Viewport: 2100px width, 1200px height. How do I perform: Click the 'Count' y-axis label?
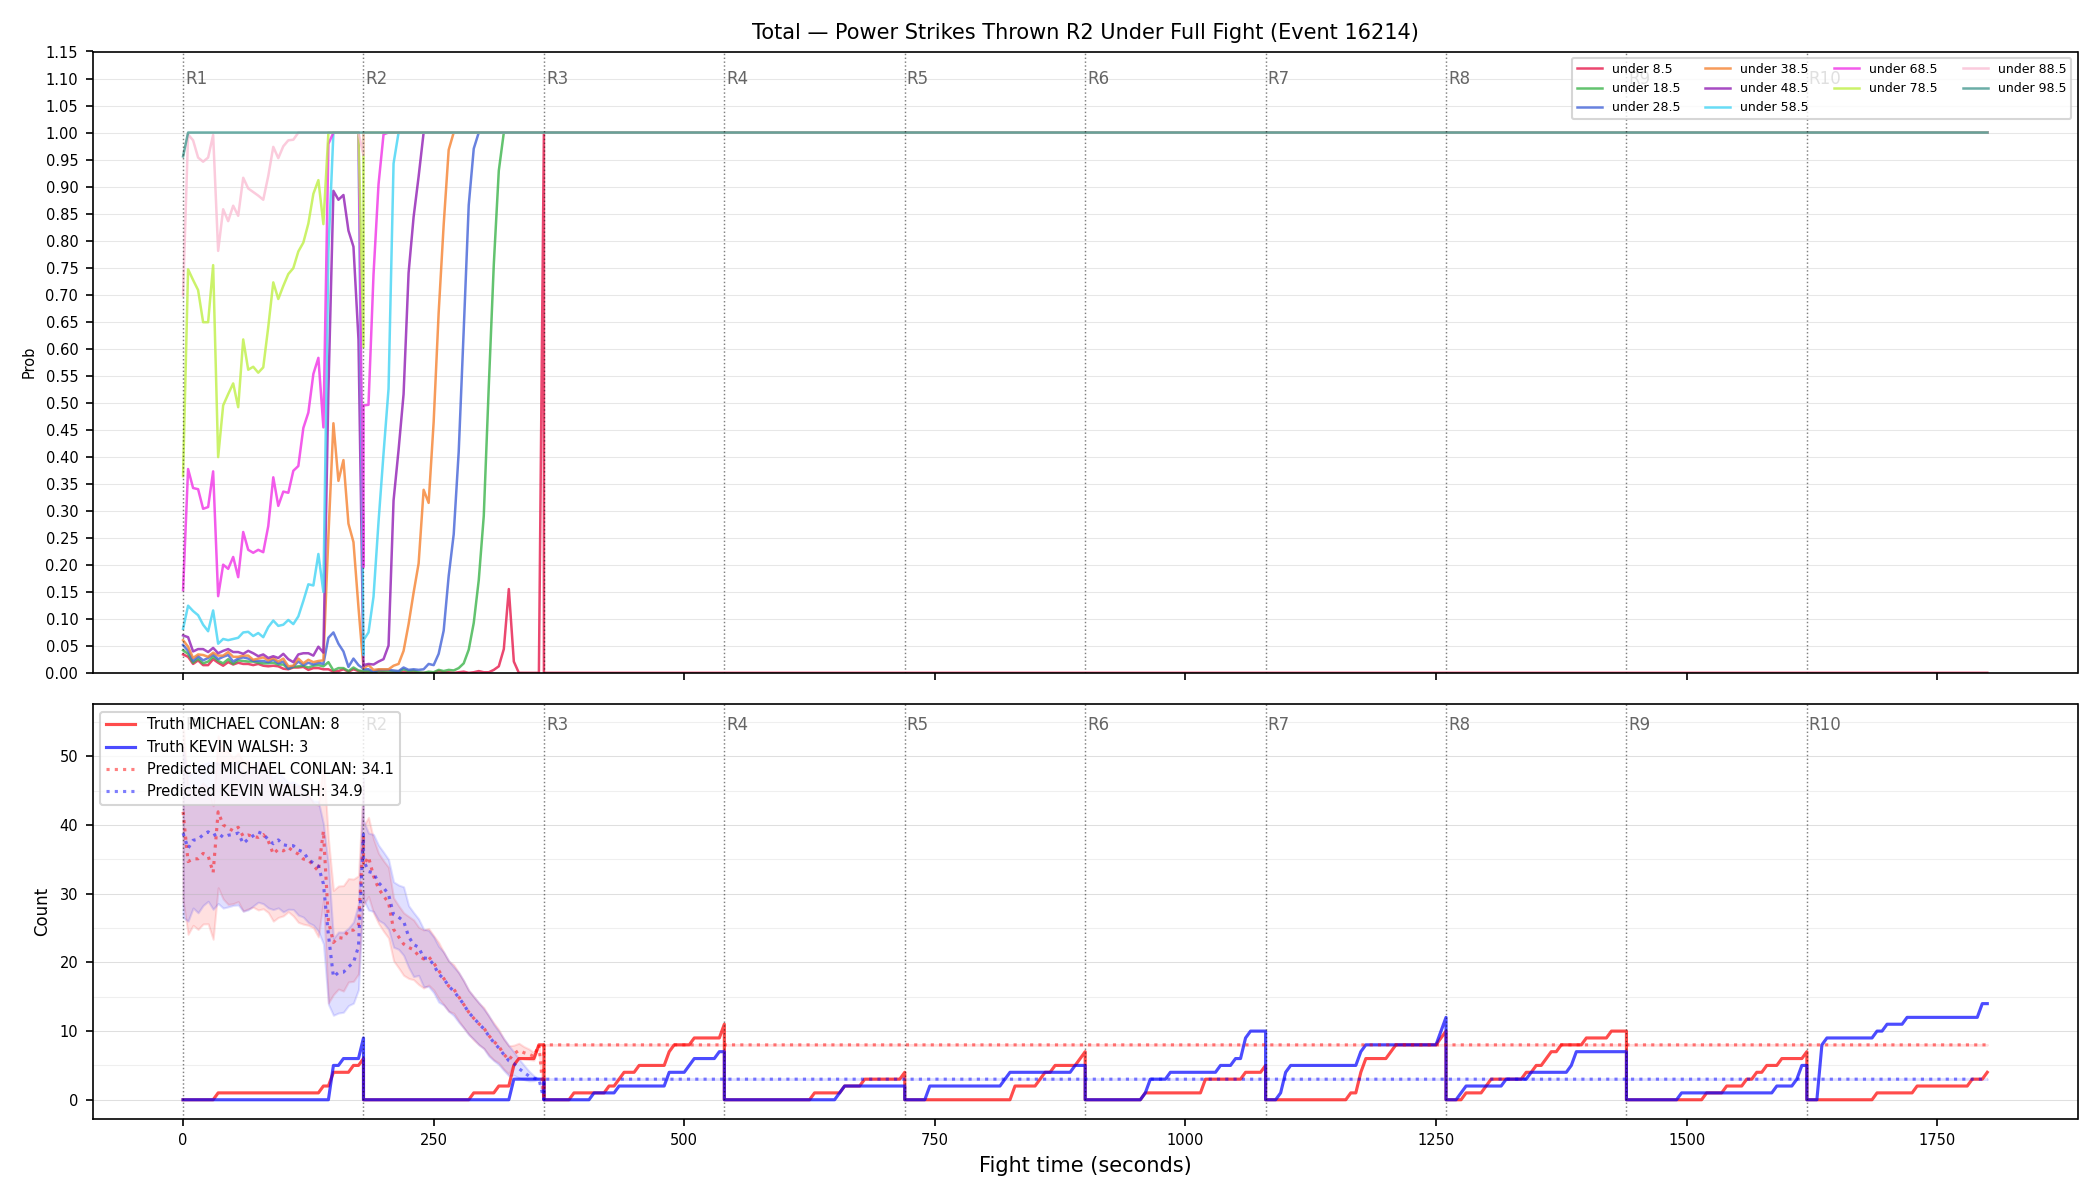(x=41, y=912)
